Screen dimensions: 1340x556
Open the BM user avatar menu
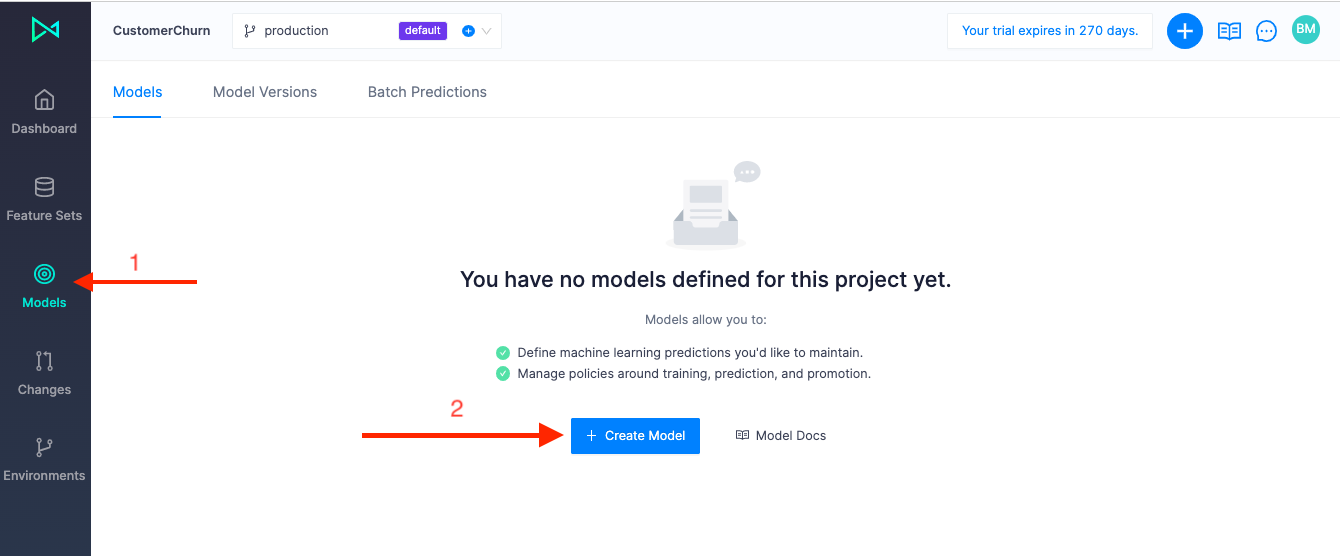(1306, 30)
